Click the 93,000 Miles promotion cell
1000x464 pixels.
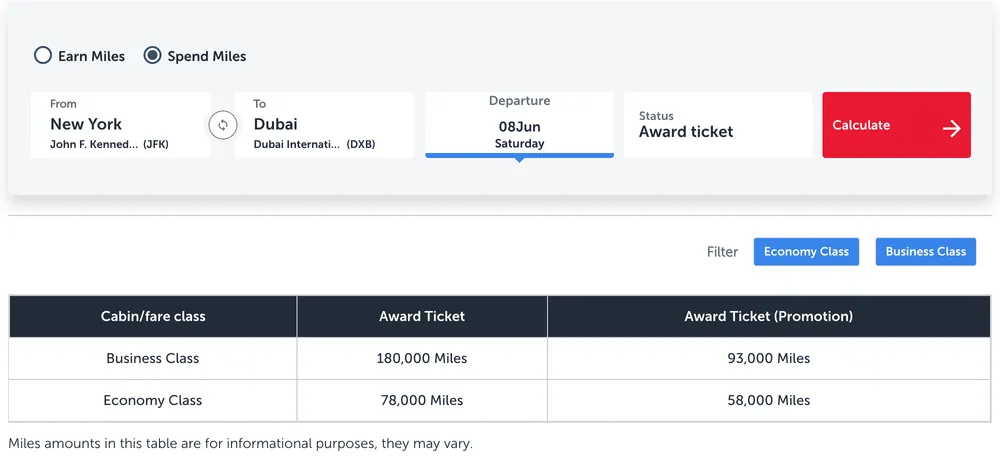[x=768, y=358]
